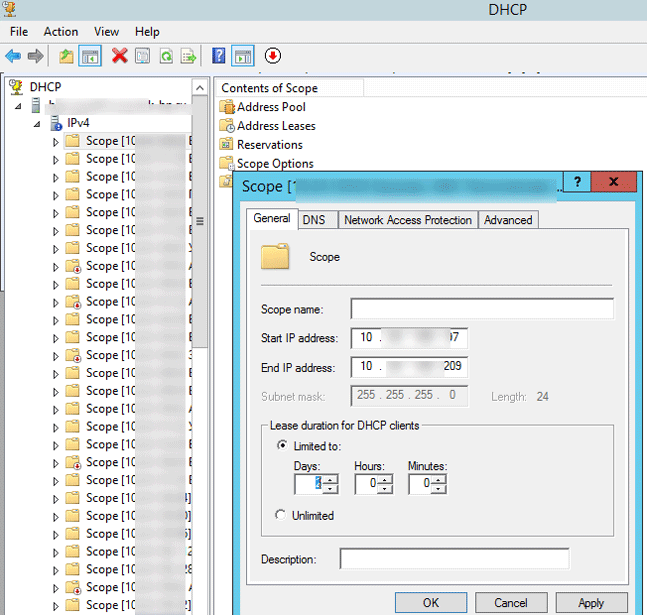Select the Limited to radio button
Screen dimensions: 651x615
coord(282,446)
